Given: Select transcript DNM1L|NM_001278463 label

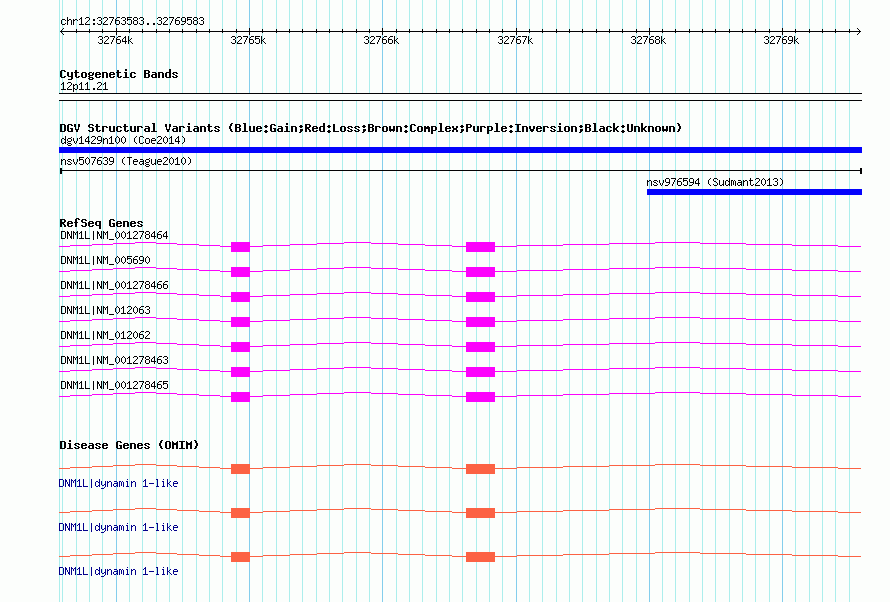Looking at the screenshot, I should [114, 360].
